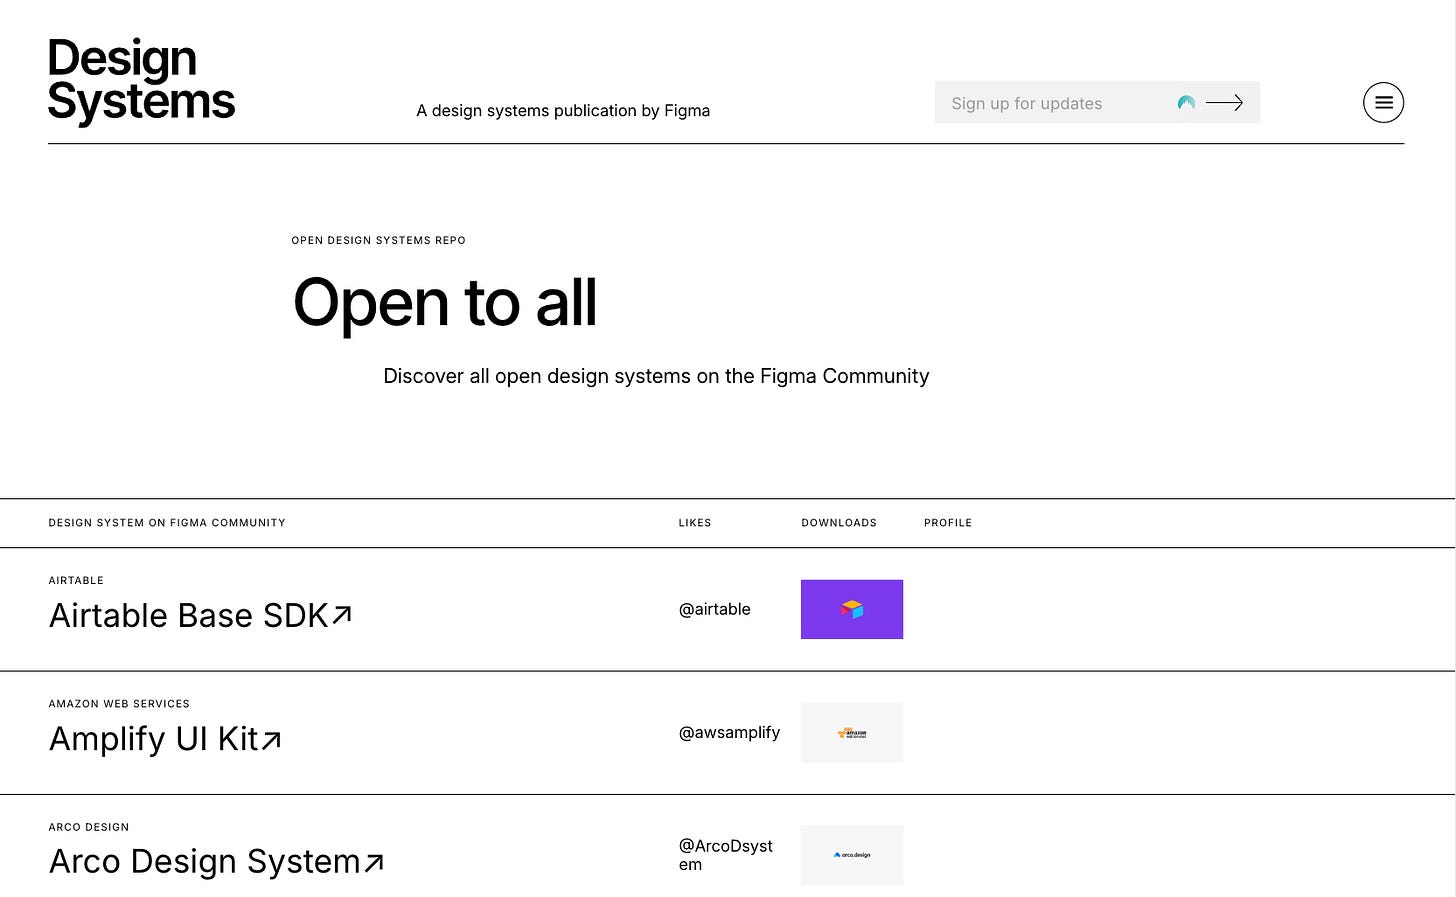This screenshot has height=897, width=1456.
Task: Click the AMAZON WEB SERVICES label
Action: click(119, 704)
